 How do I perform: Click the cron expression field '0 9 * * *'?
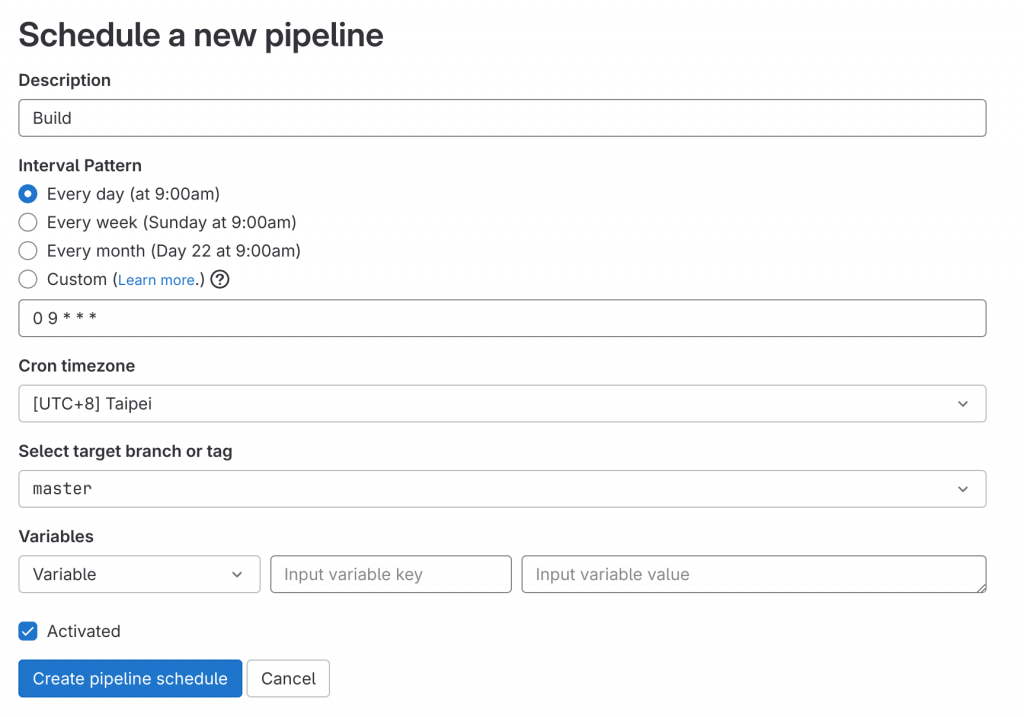[x=502, y=318]
